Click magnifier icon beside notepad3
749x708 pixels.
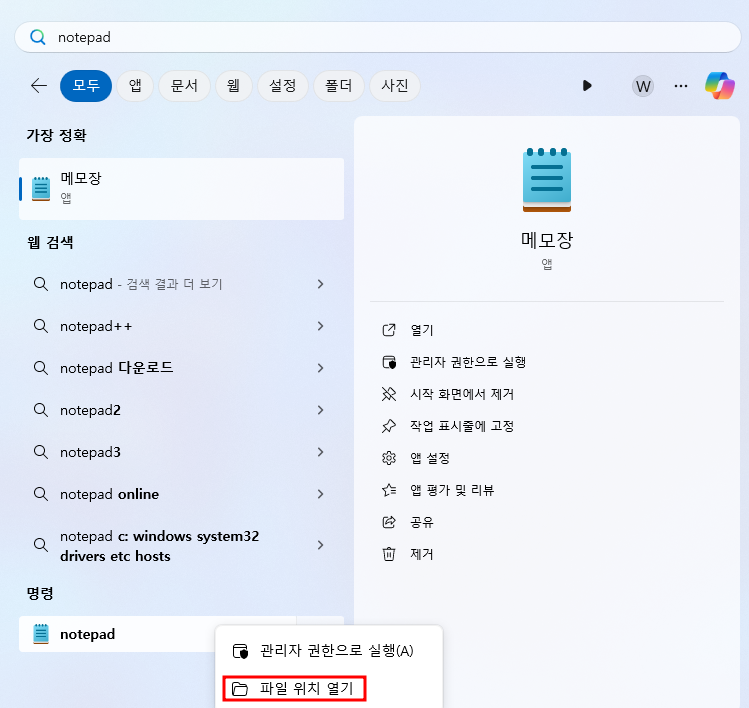41,452
